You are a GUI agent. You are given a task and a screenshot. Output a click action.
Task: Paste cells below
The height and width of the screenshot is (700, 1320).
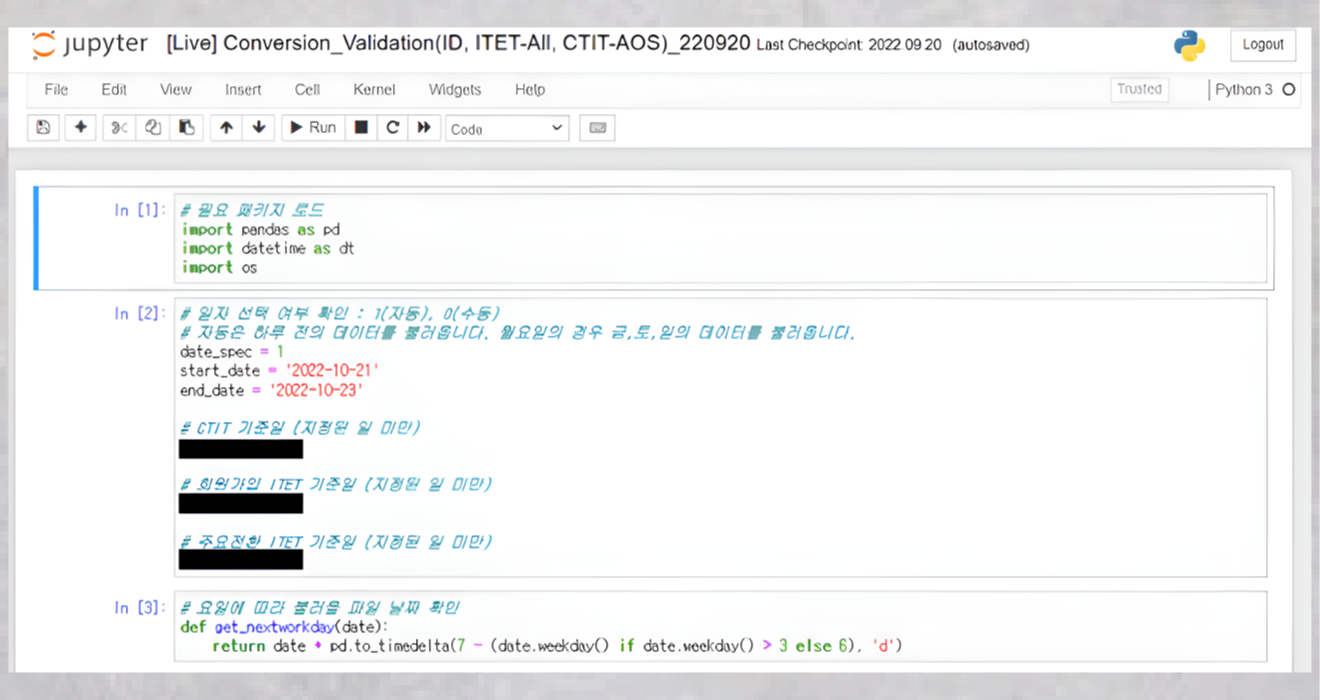[187, 128]
